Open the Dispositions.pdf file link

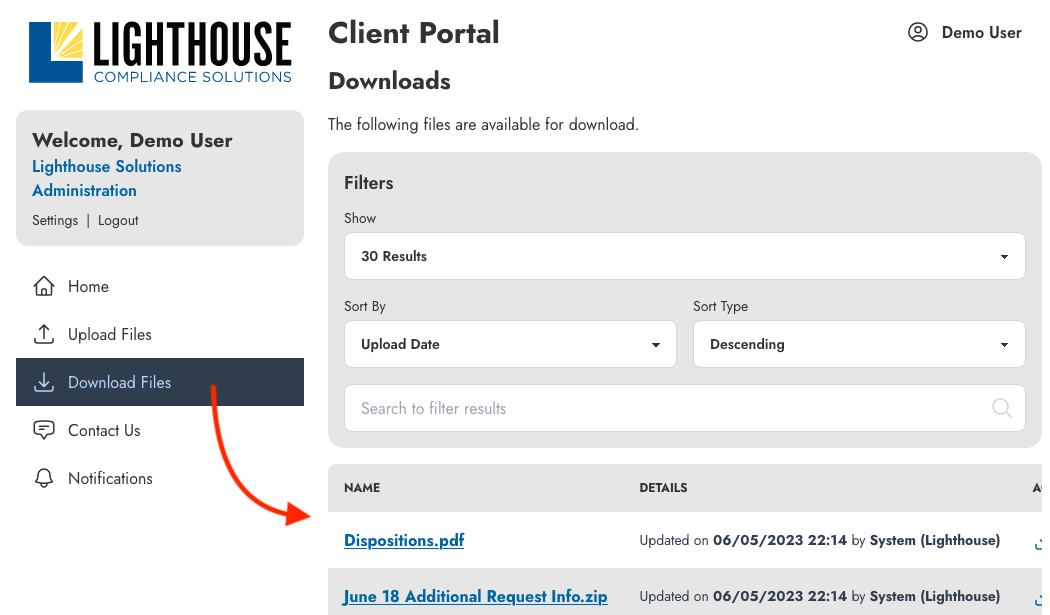pyautogui.click(x=403, y=540)
